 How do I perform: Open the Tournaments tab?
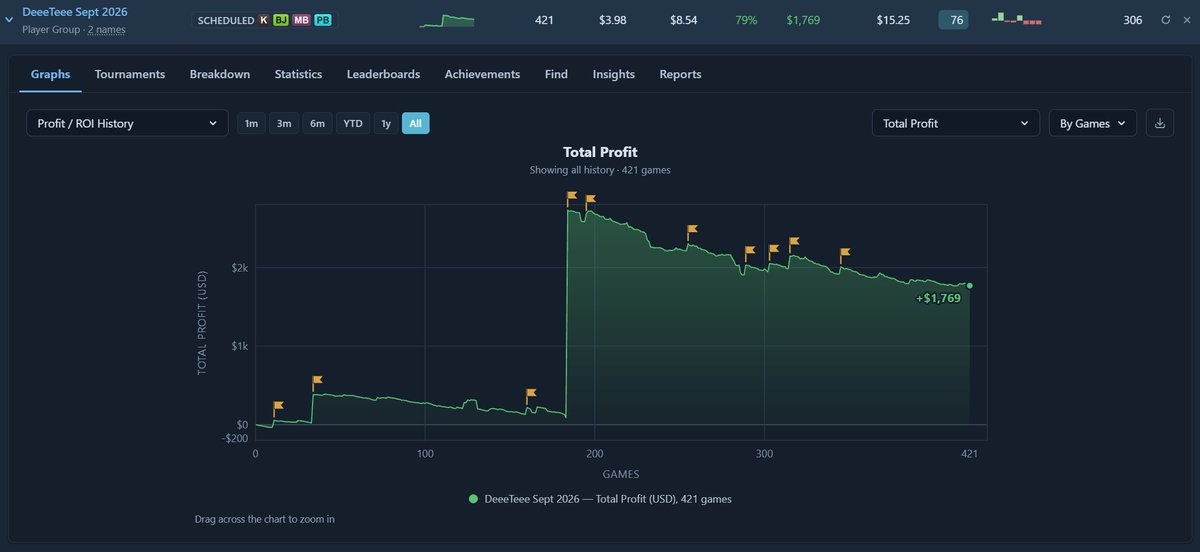(x=130, y=74)
